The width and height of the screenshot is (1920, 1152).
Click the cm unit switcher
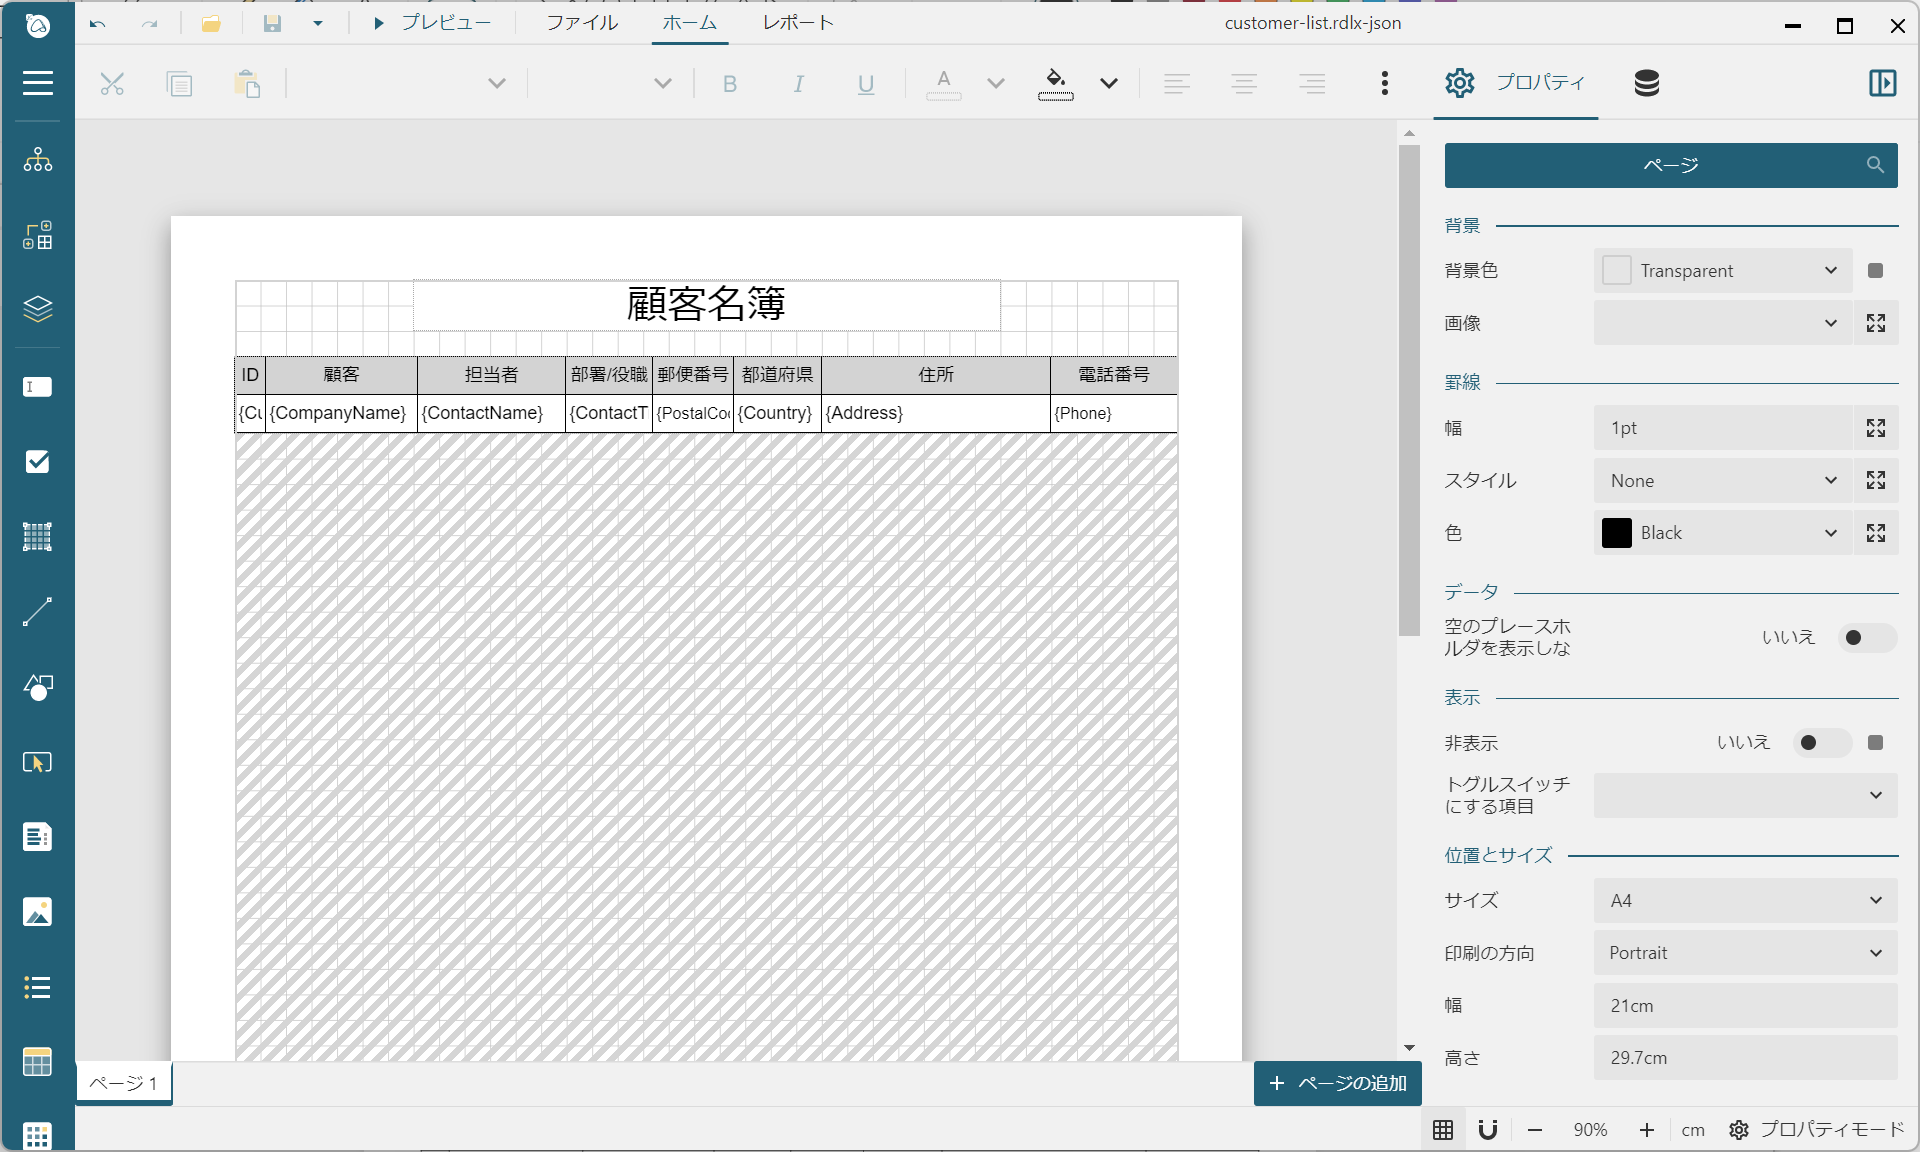1692,1130
